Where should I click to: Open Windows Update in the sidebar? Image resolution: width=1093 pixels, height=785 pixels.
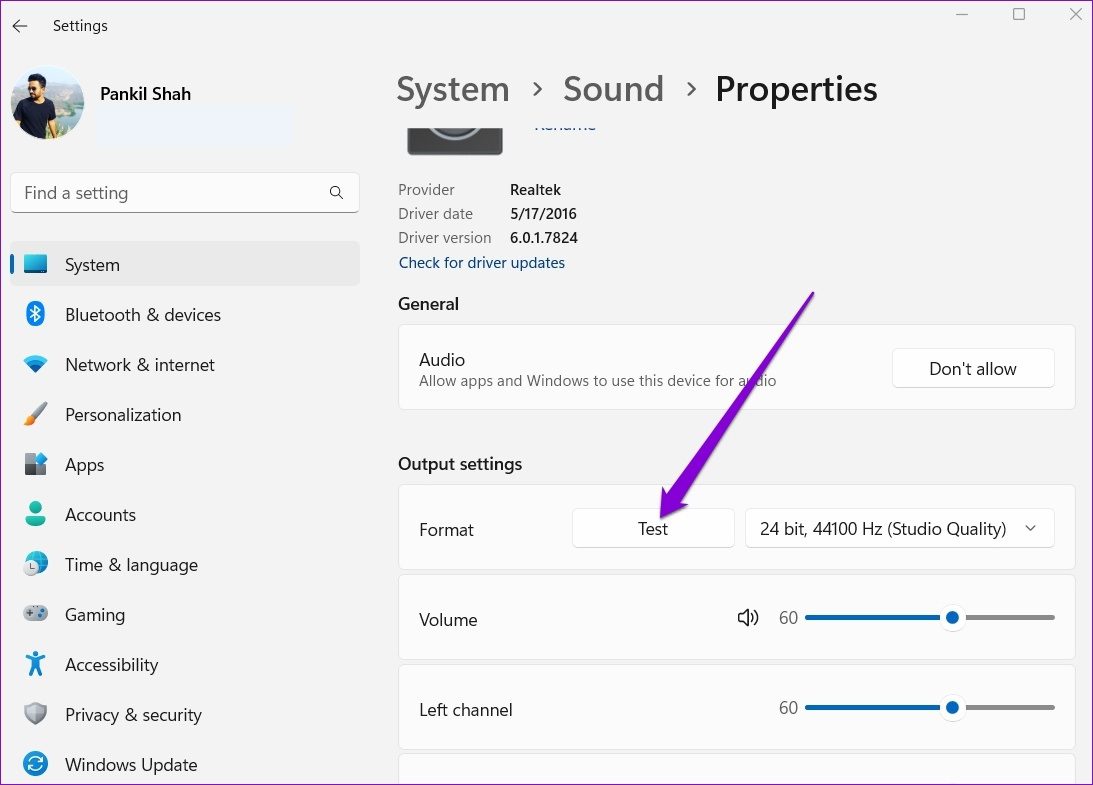[131, 765]
